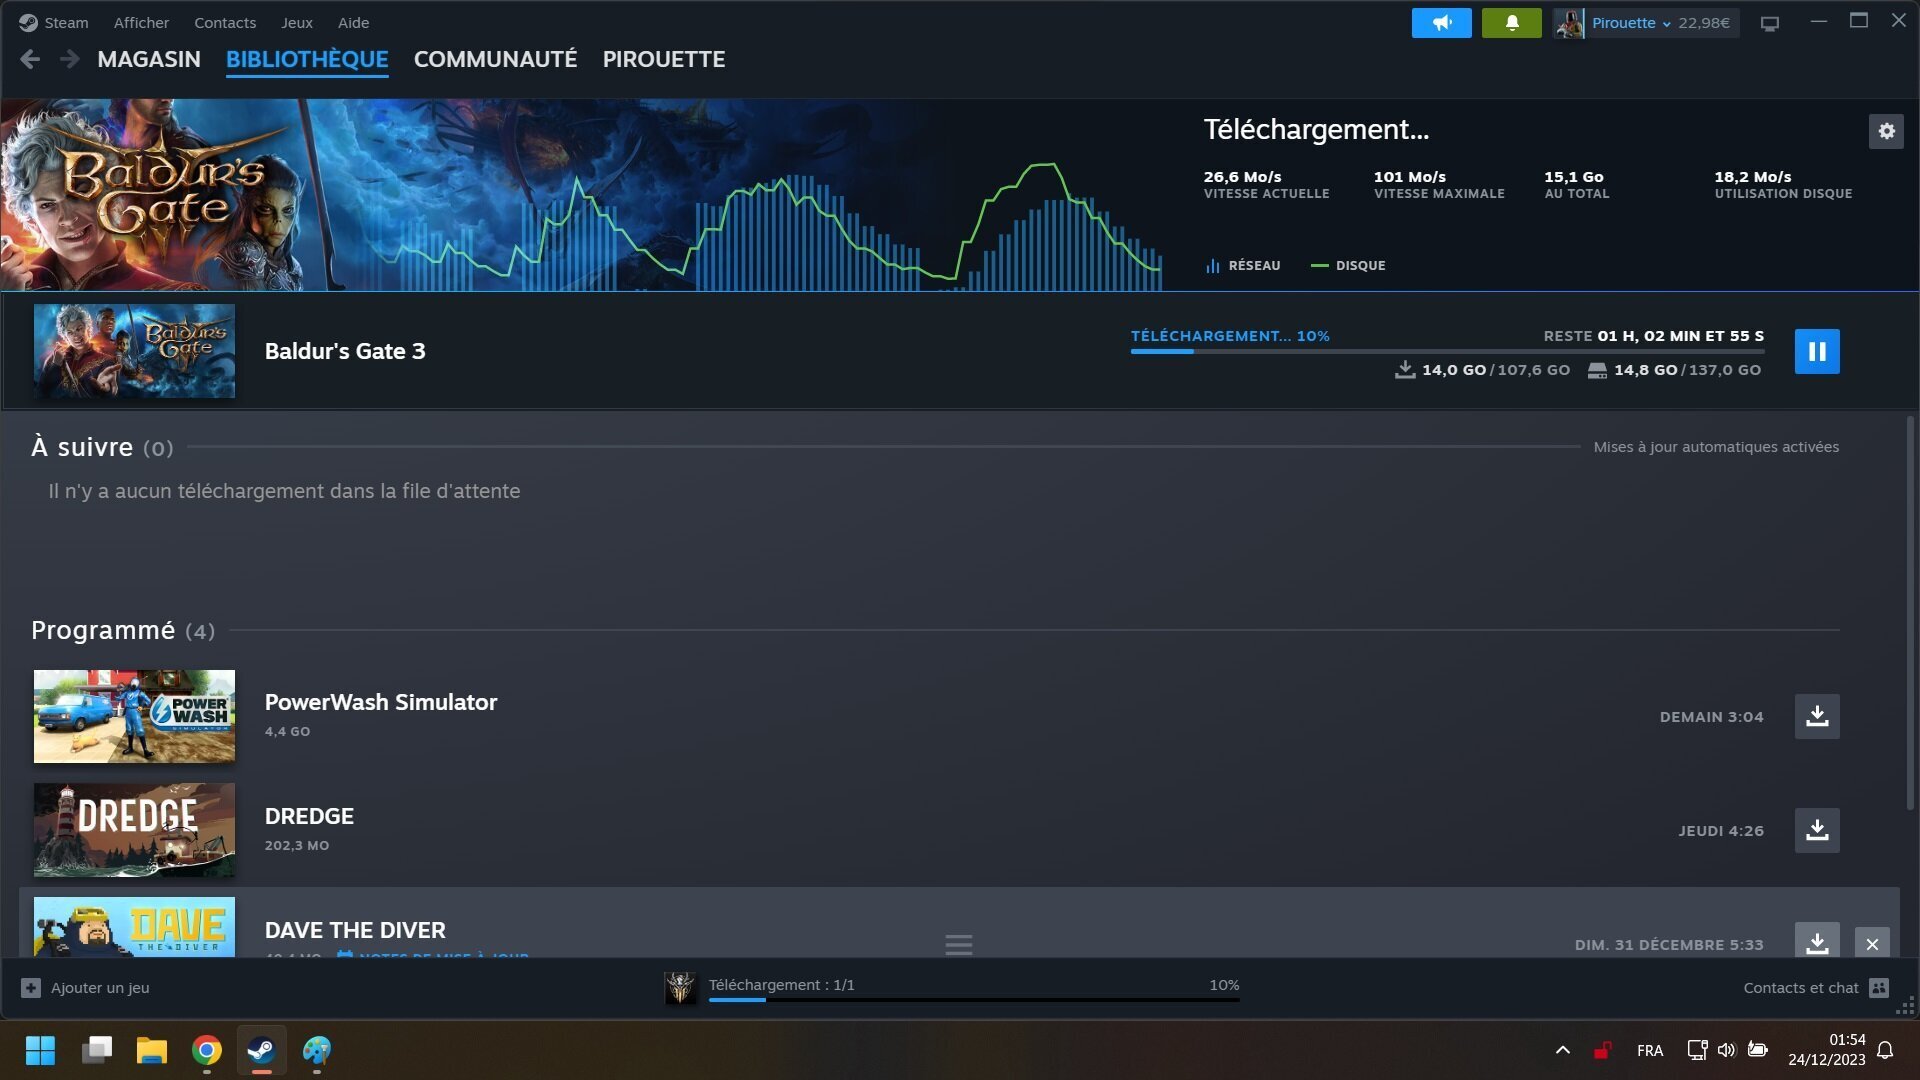
Task: Go forward with the right arrow
Action: coord(69,59)
